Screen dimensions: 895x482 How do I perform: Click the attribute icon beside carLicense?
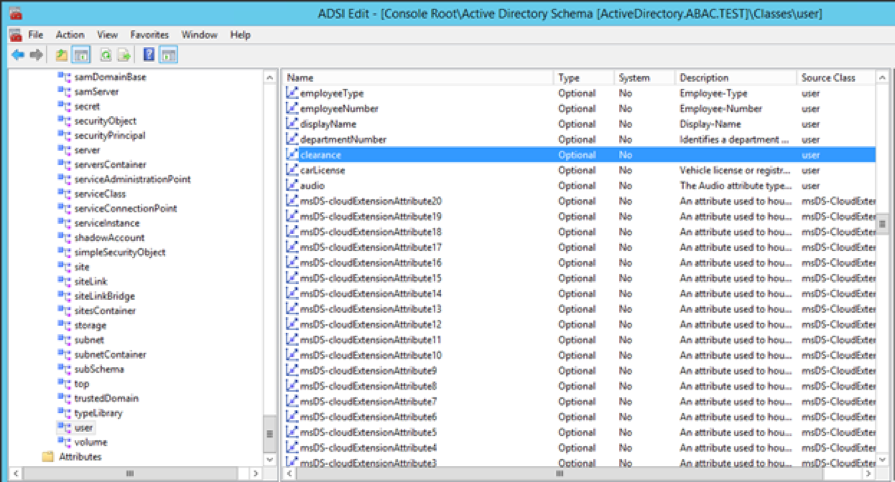coord(292,170)
